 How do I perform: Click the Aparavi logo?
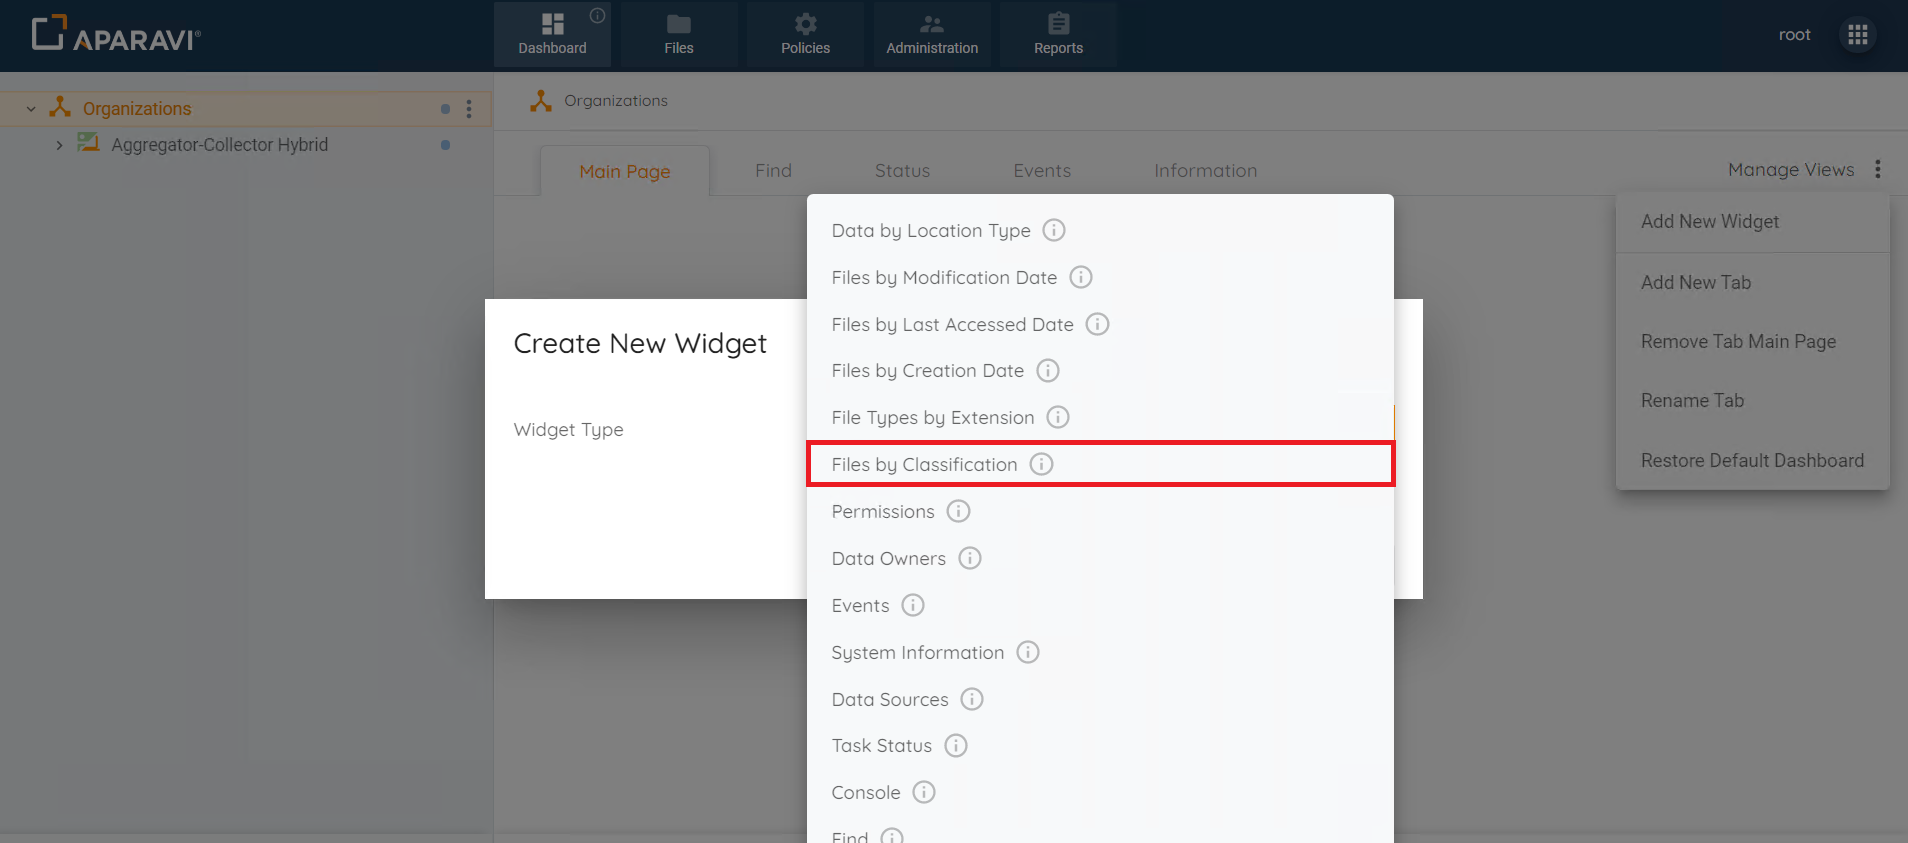tap(114, 33)
